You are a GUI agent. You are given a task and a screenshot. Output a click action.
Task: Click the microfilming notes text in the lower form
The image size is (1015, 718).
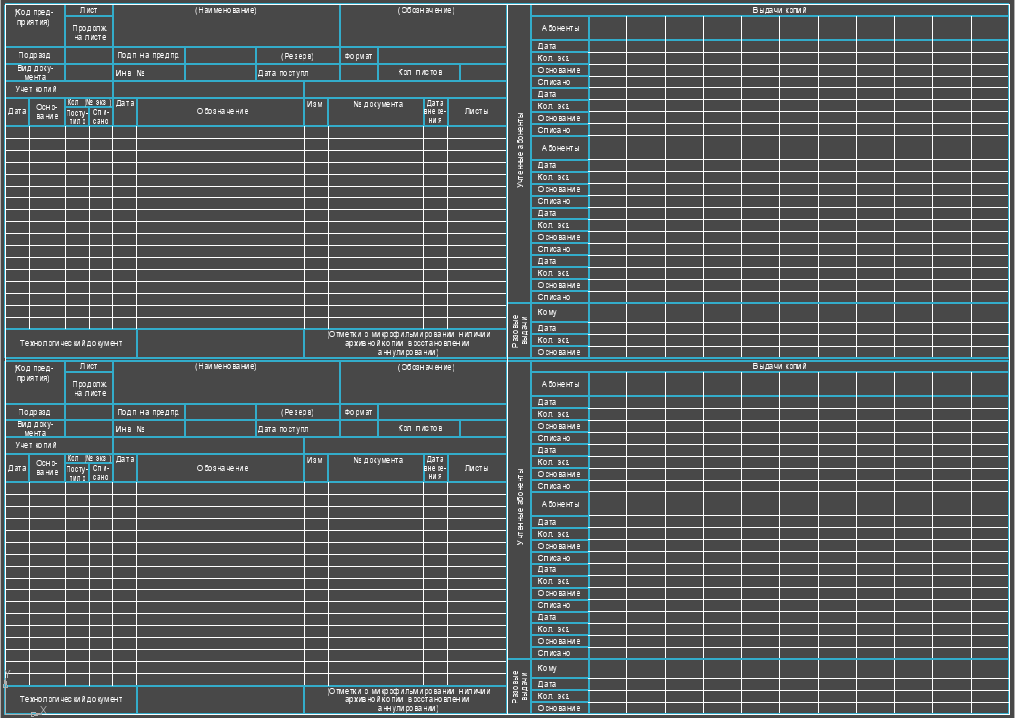[409, 699]
